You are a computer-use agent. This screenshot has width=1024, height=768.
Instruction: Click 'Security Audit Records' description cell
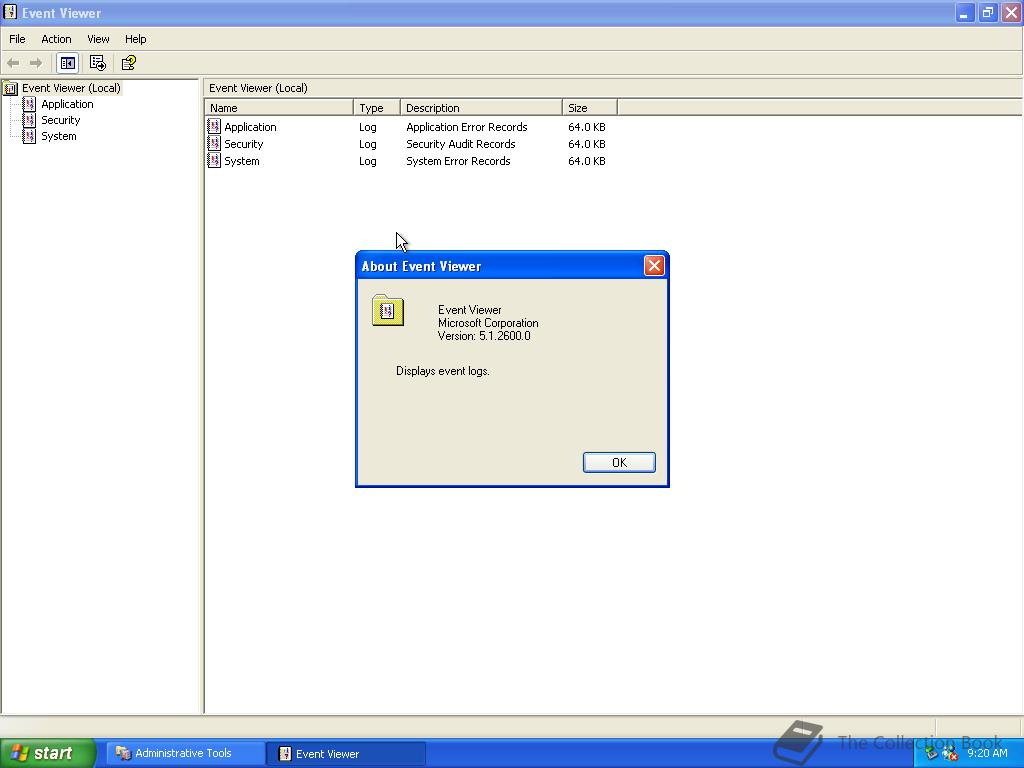coord(460,144)
